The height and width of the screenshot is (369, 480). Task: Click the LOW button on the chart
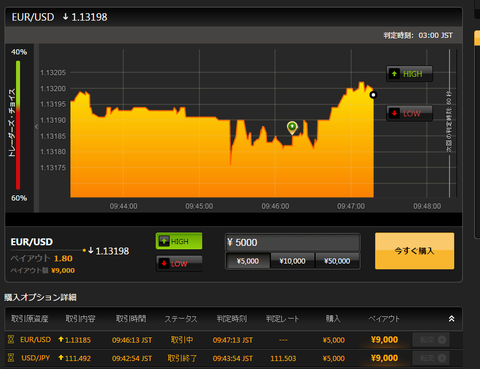(x=409, y=113)
